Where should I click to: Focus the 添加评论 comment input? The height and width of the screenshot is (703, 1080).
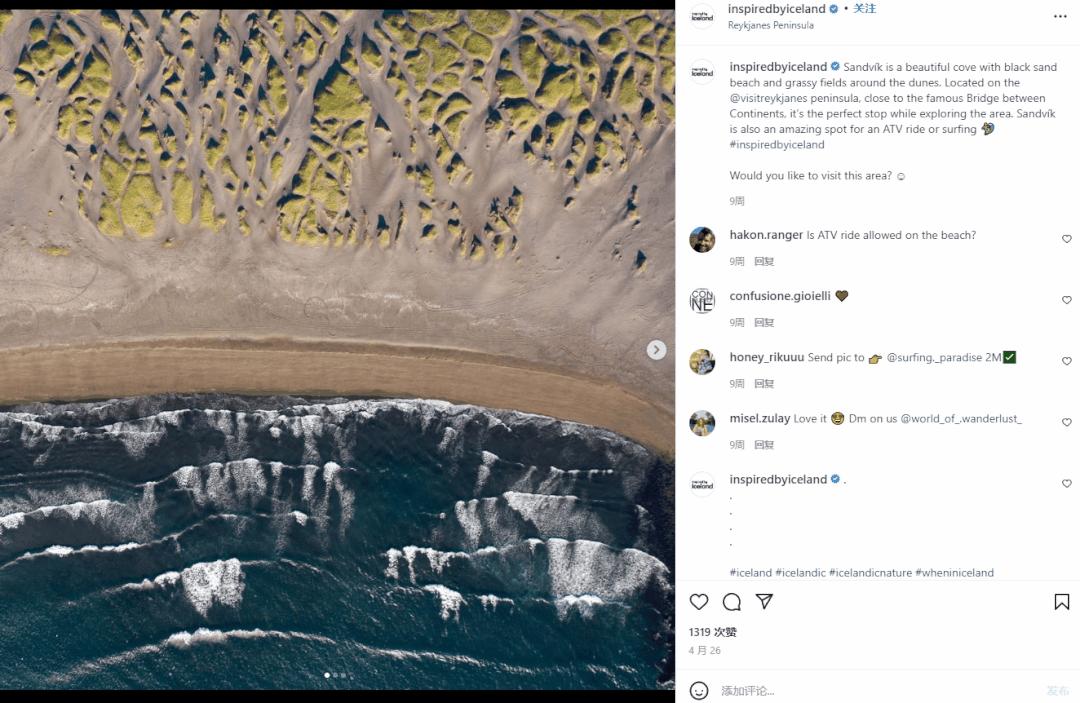tap(878, 691)
